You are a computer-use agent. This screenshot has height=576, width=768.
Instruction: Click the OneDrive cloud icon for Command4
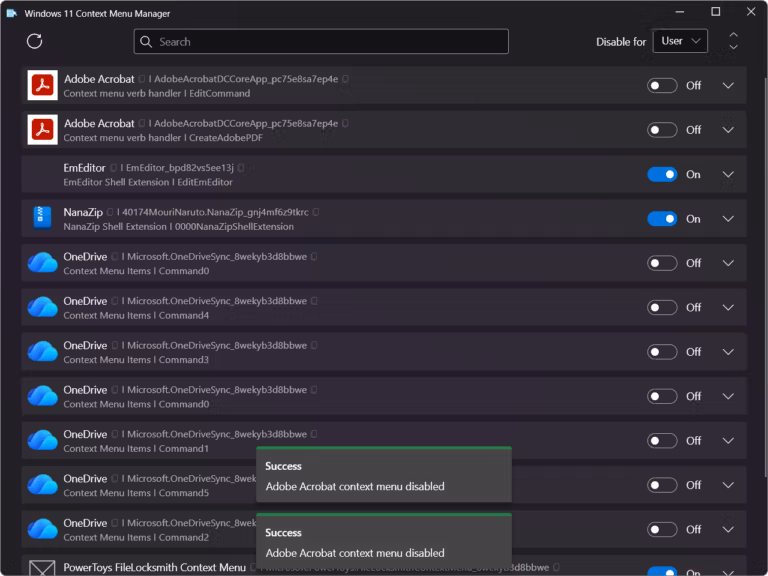tap(43, 307)
